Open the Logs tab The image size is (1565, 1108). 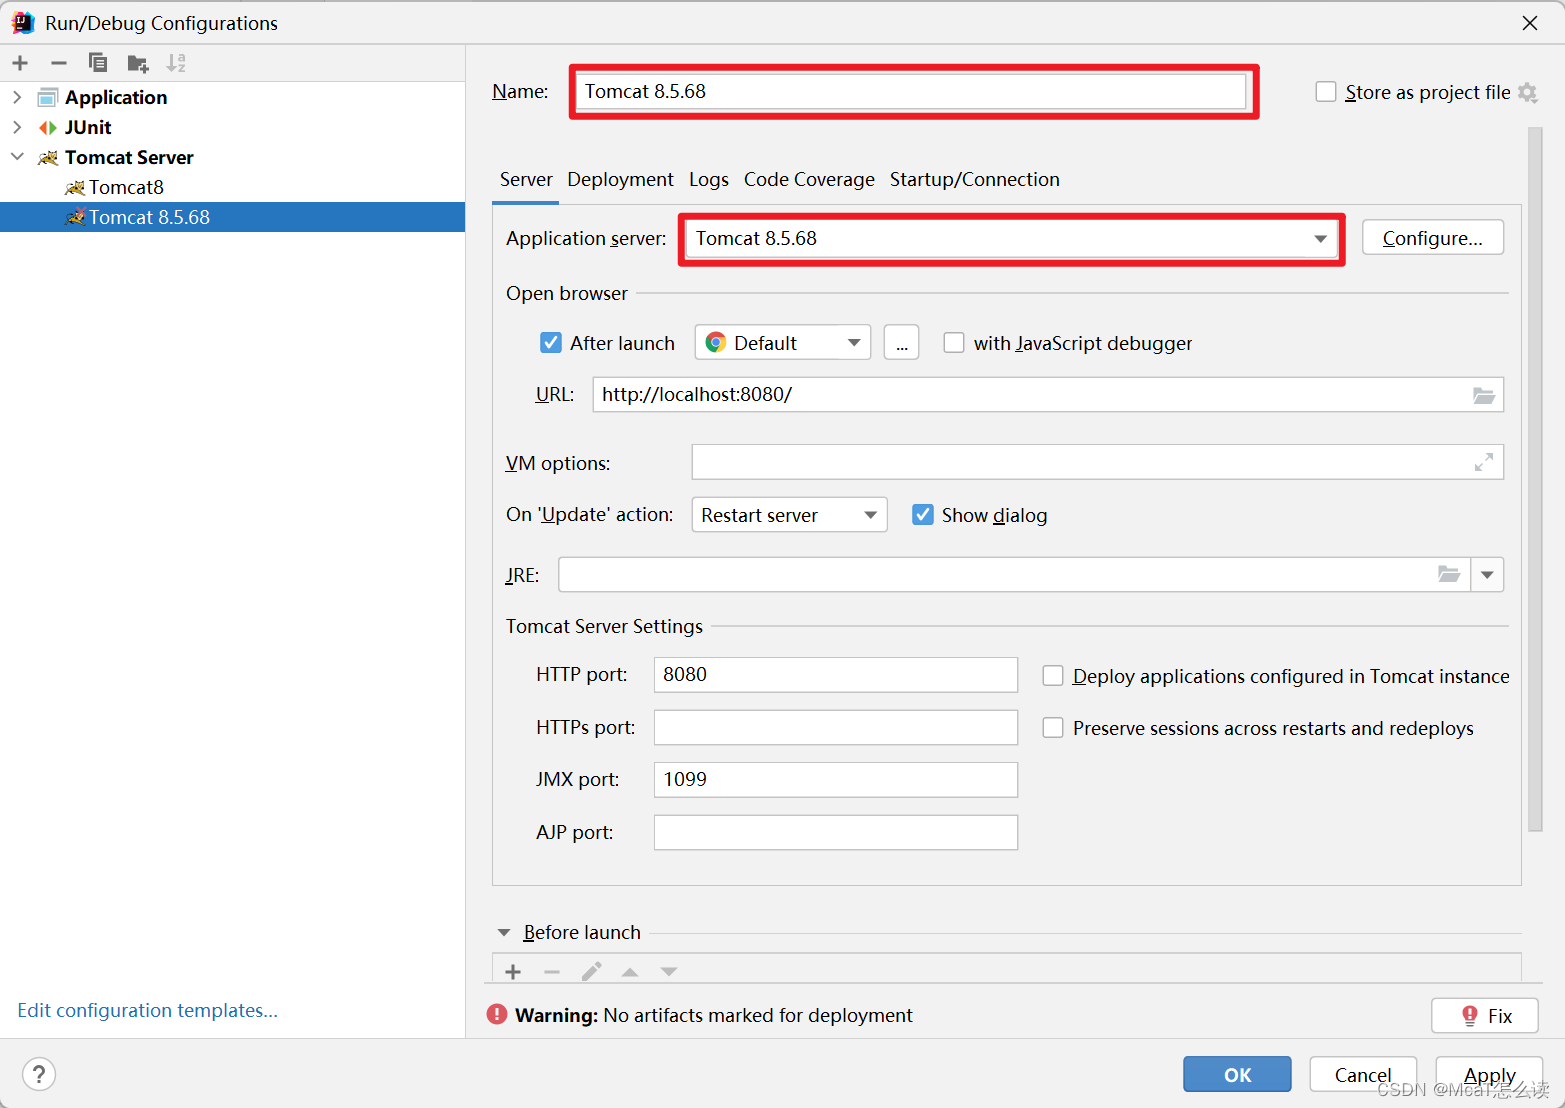click(x=709, y=180)
